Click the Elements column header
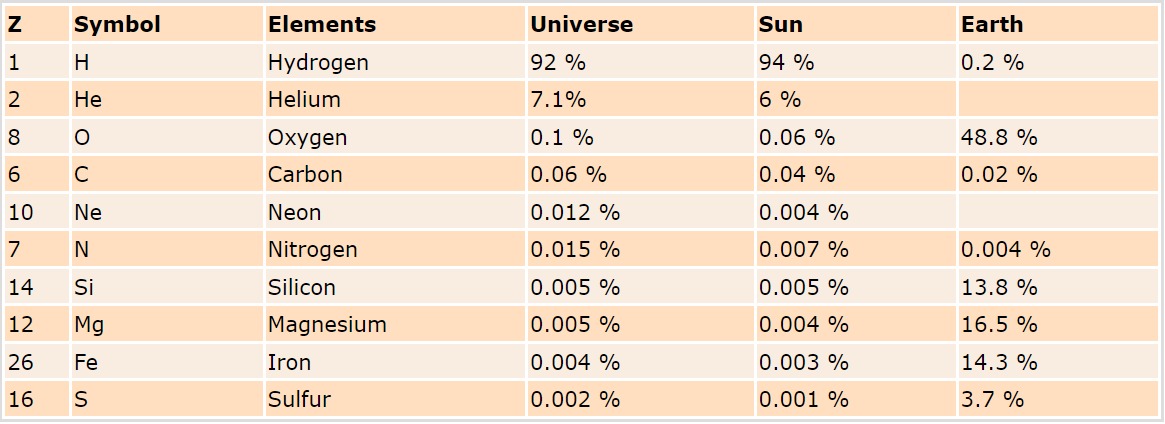This screenshot has height=424, width=1165. click(322, 25)
